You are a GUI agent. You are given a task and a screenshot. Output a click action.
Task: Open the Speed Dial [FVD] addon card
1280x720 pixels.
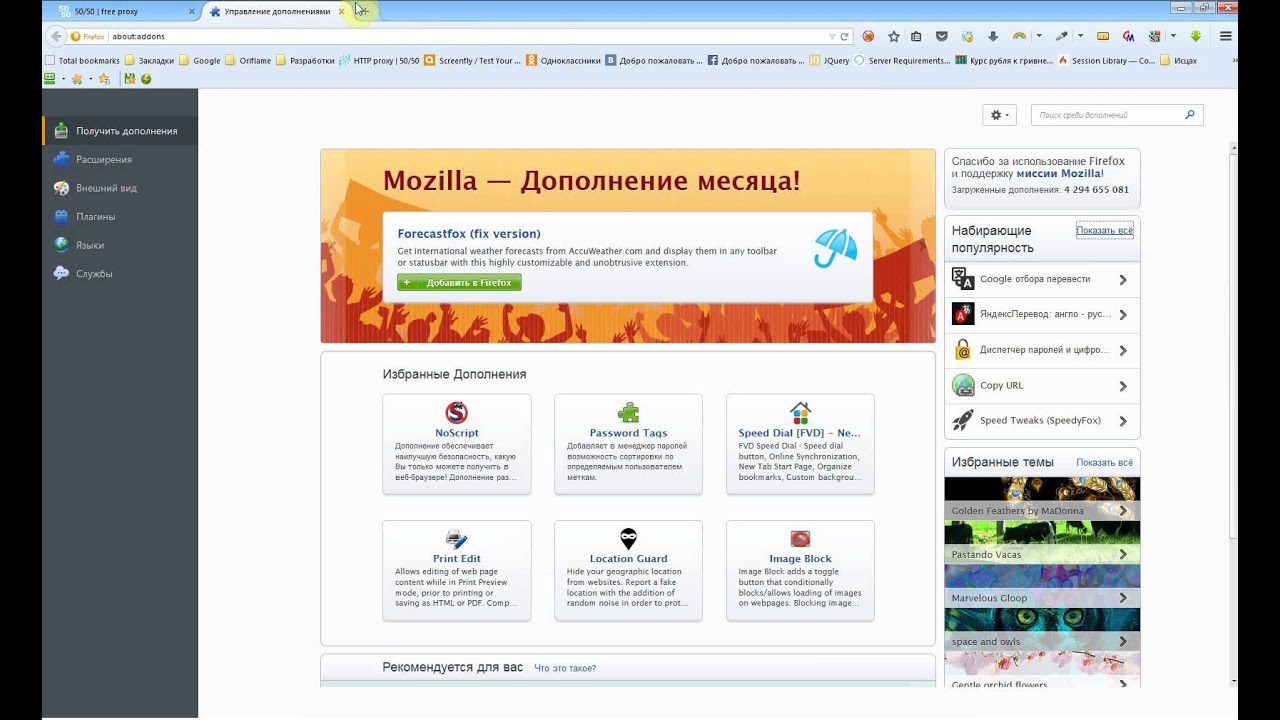pos(800,443)
